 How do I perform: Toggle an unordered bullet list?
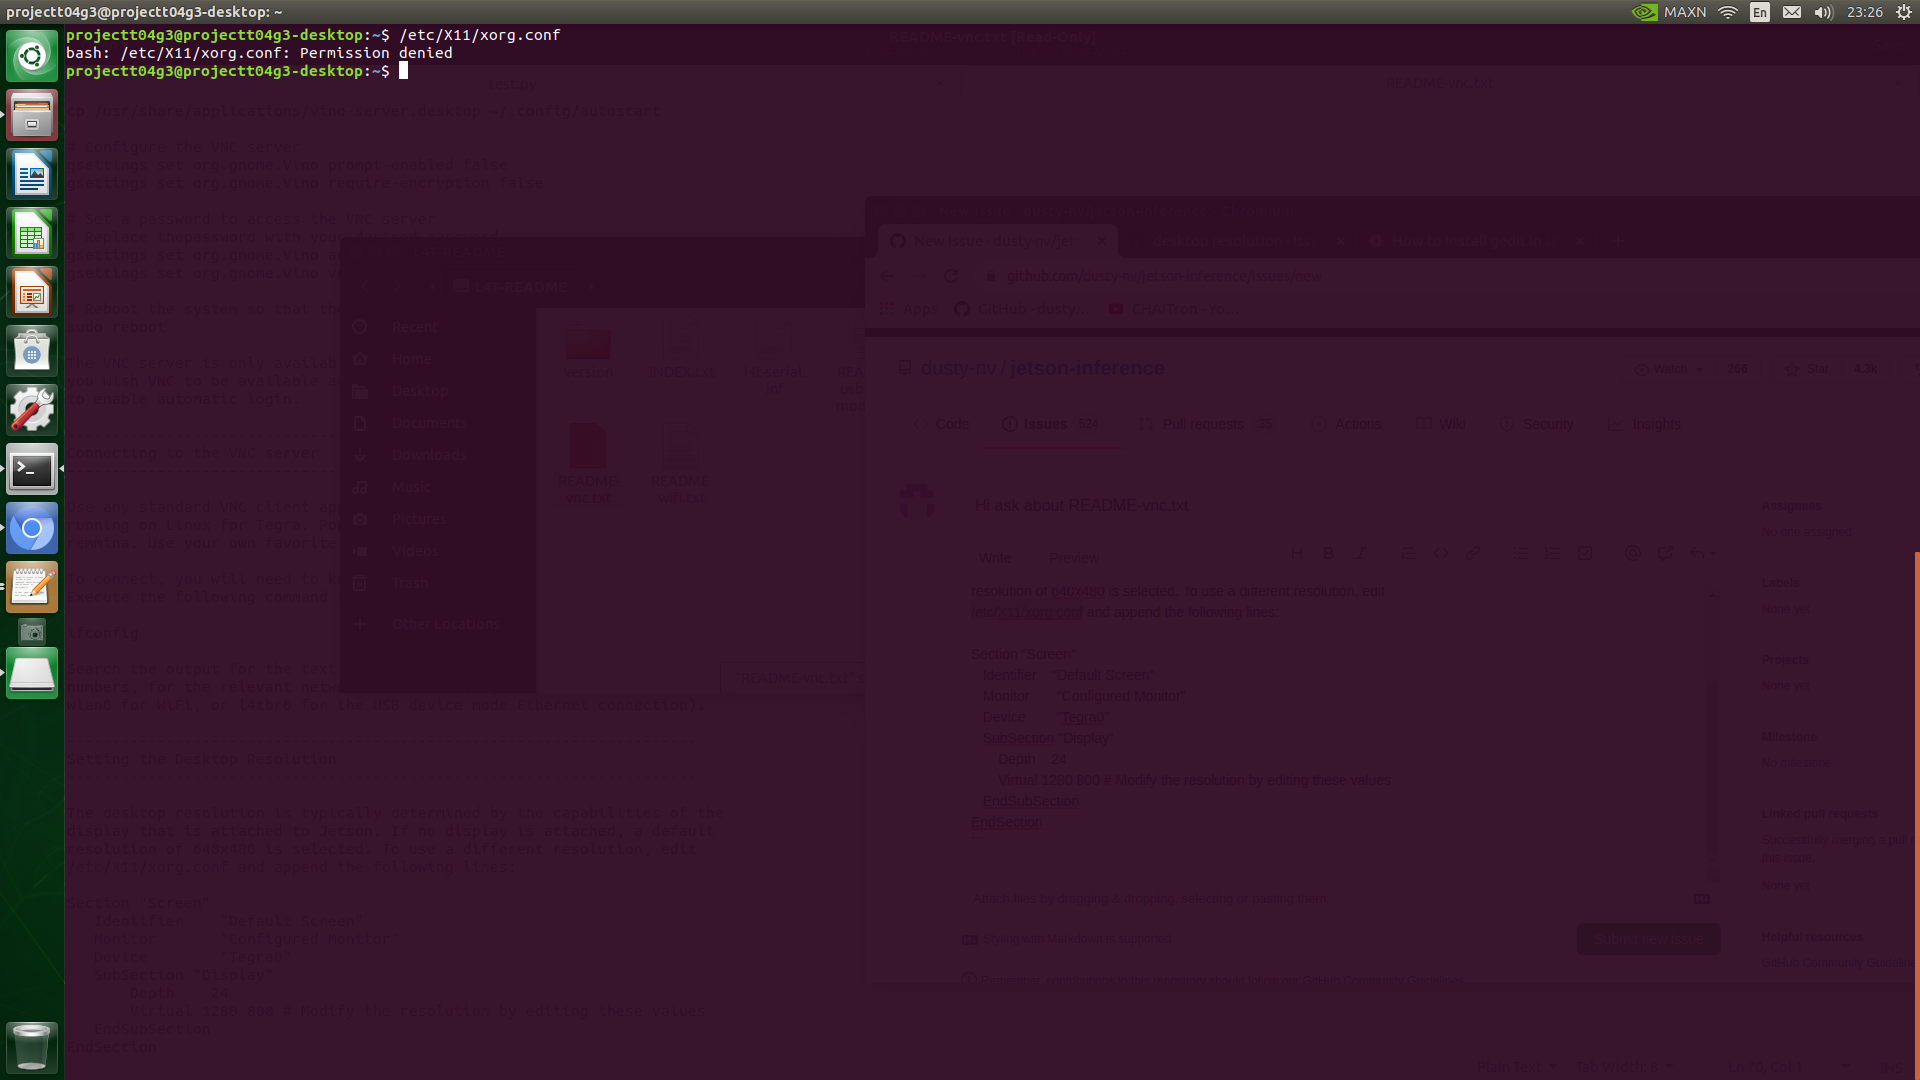[x=1521, y=553]
